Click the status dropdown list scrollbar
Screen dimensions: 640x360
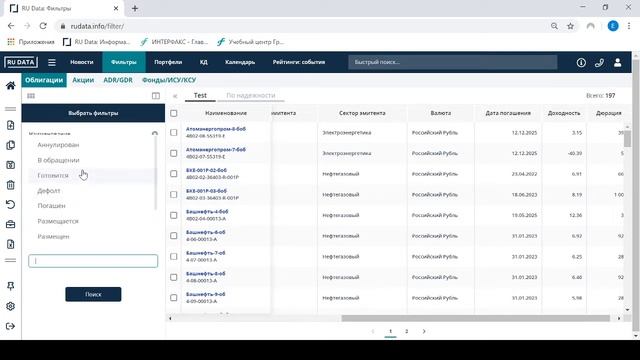coord(155,173)
